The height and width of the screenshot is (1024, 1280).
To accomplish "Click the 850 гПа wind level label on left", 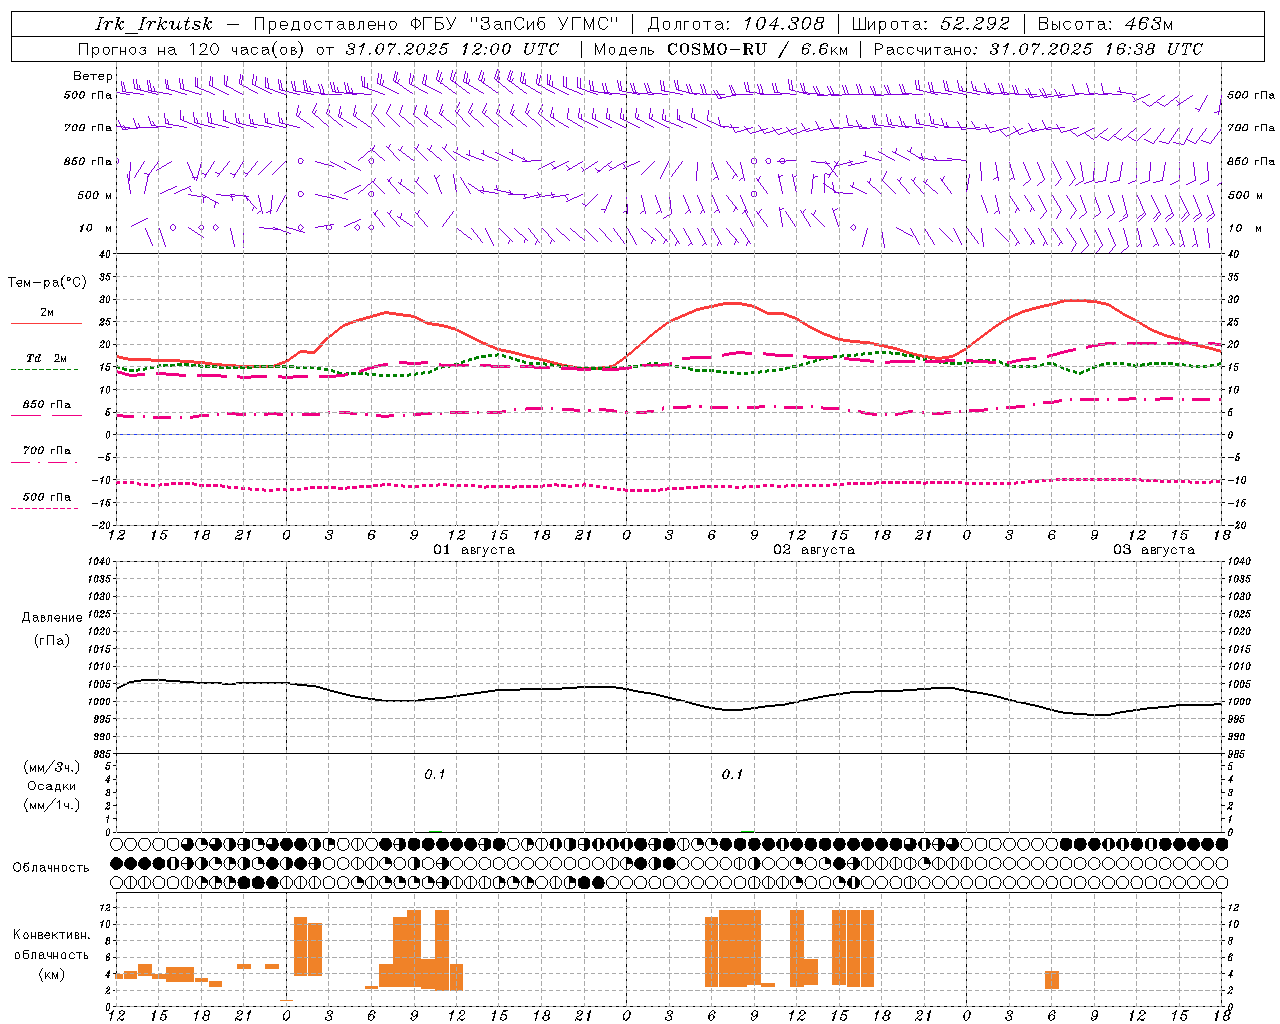I will tap(88, 161).
